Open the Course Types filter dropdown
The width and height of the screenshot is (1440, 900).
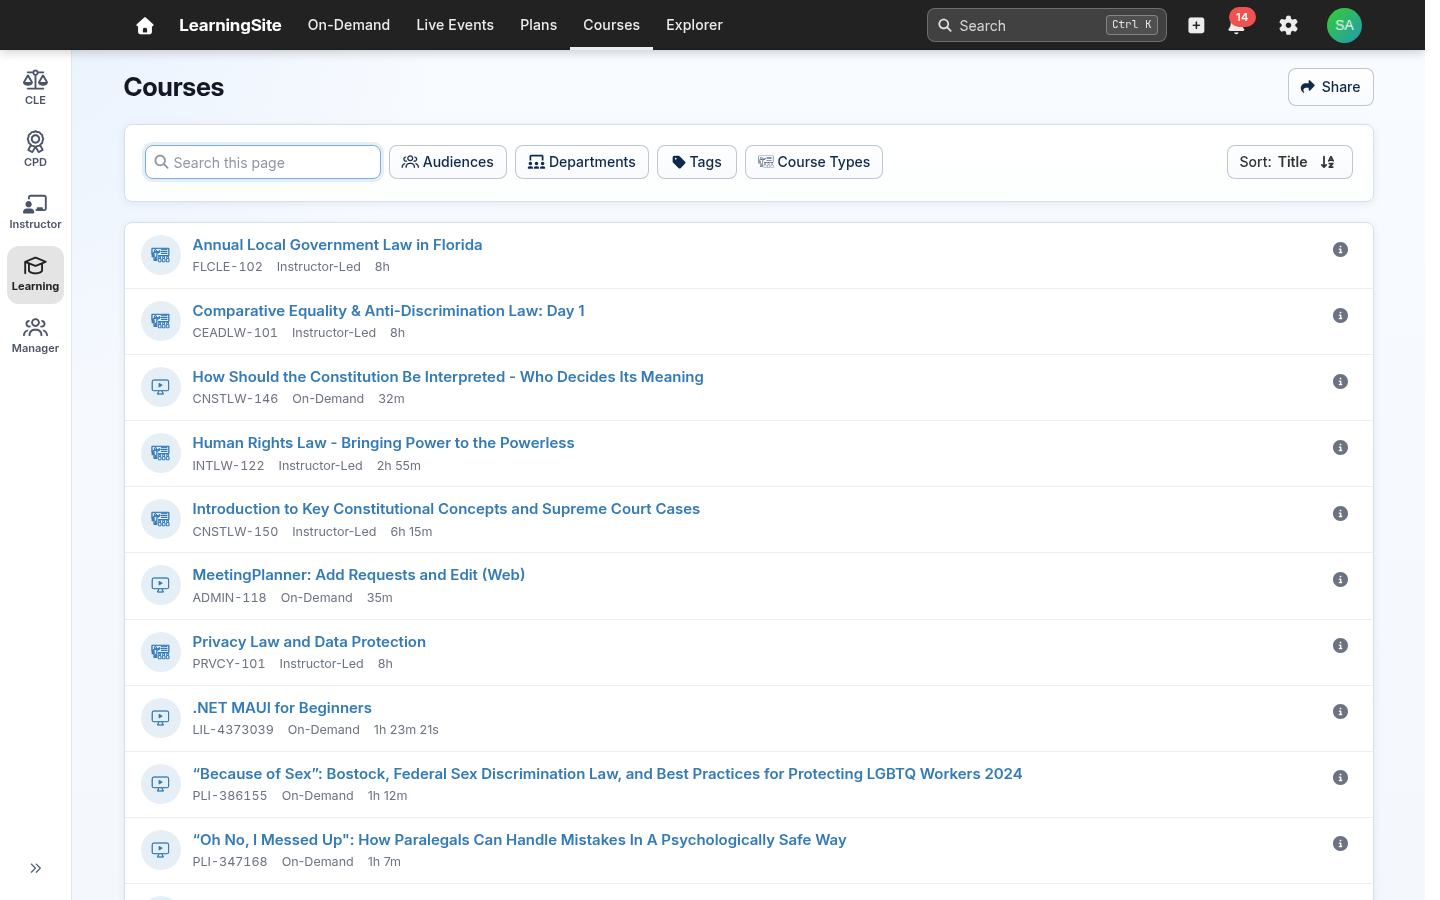tap(813, 162)
